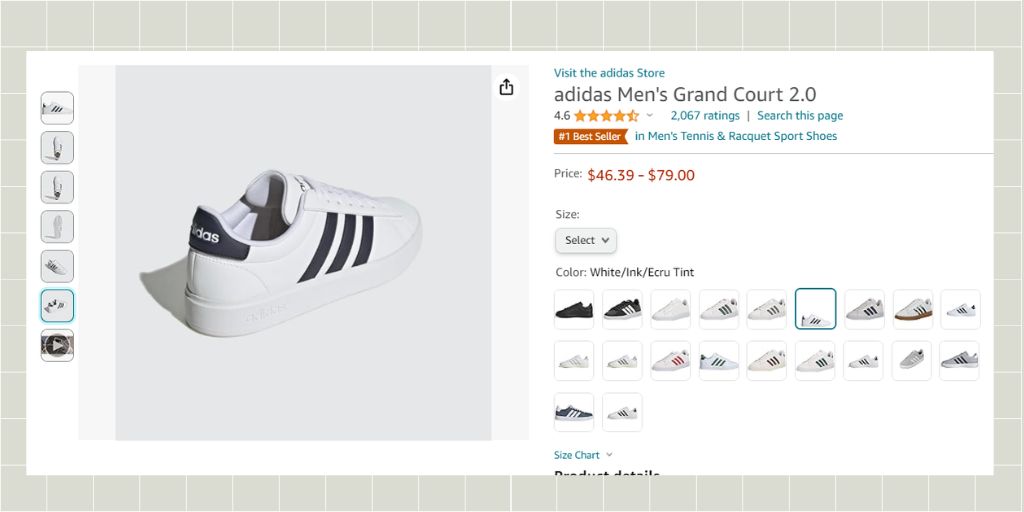
Task: Choose the solid grey shoe swatch
Action: point(912,361)
